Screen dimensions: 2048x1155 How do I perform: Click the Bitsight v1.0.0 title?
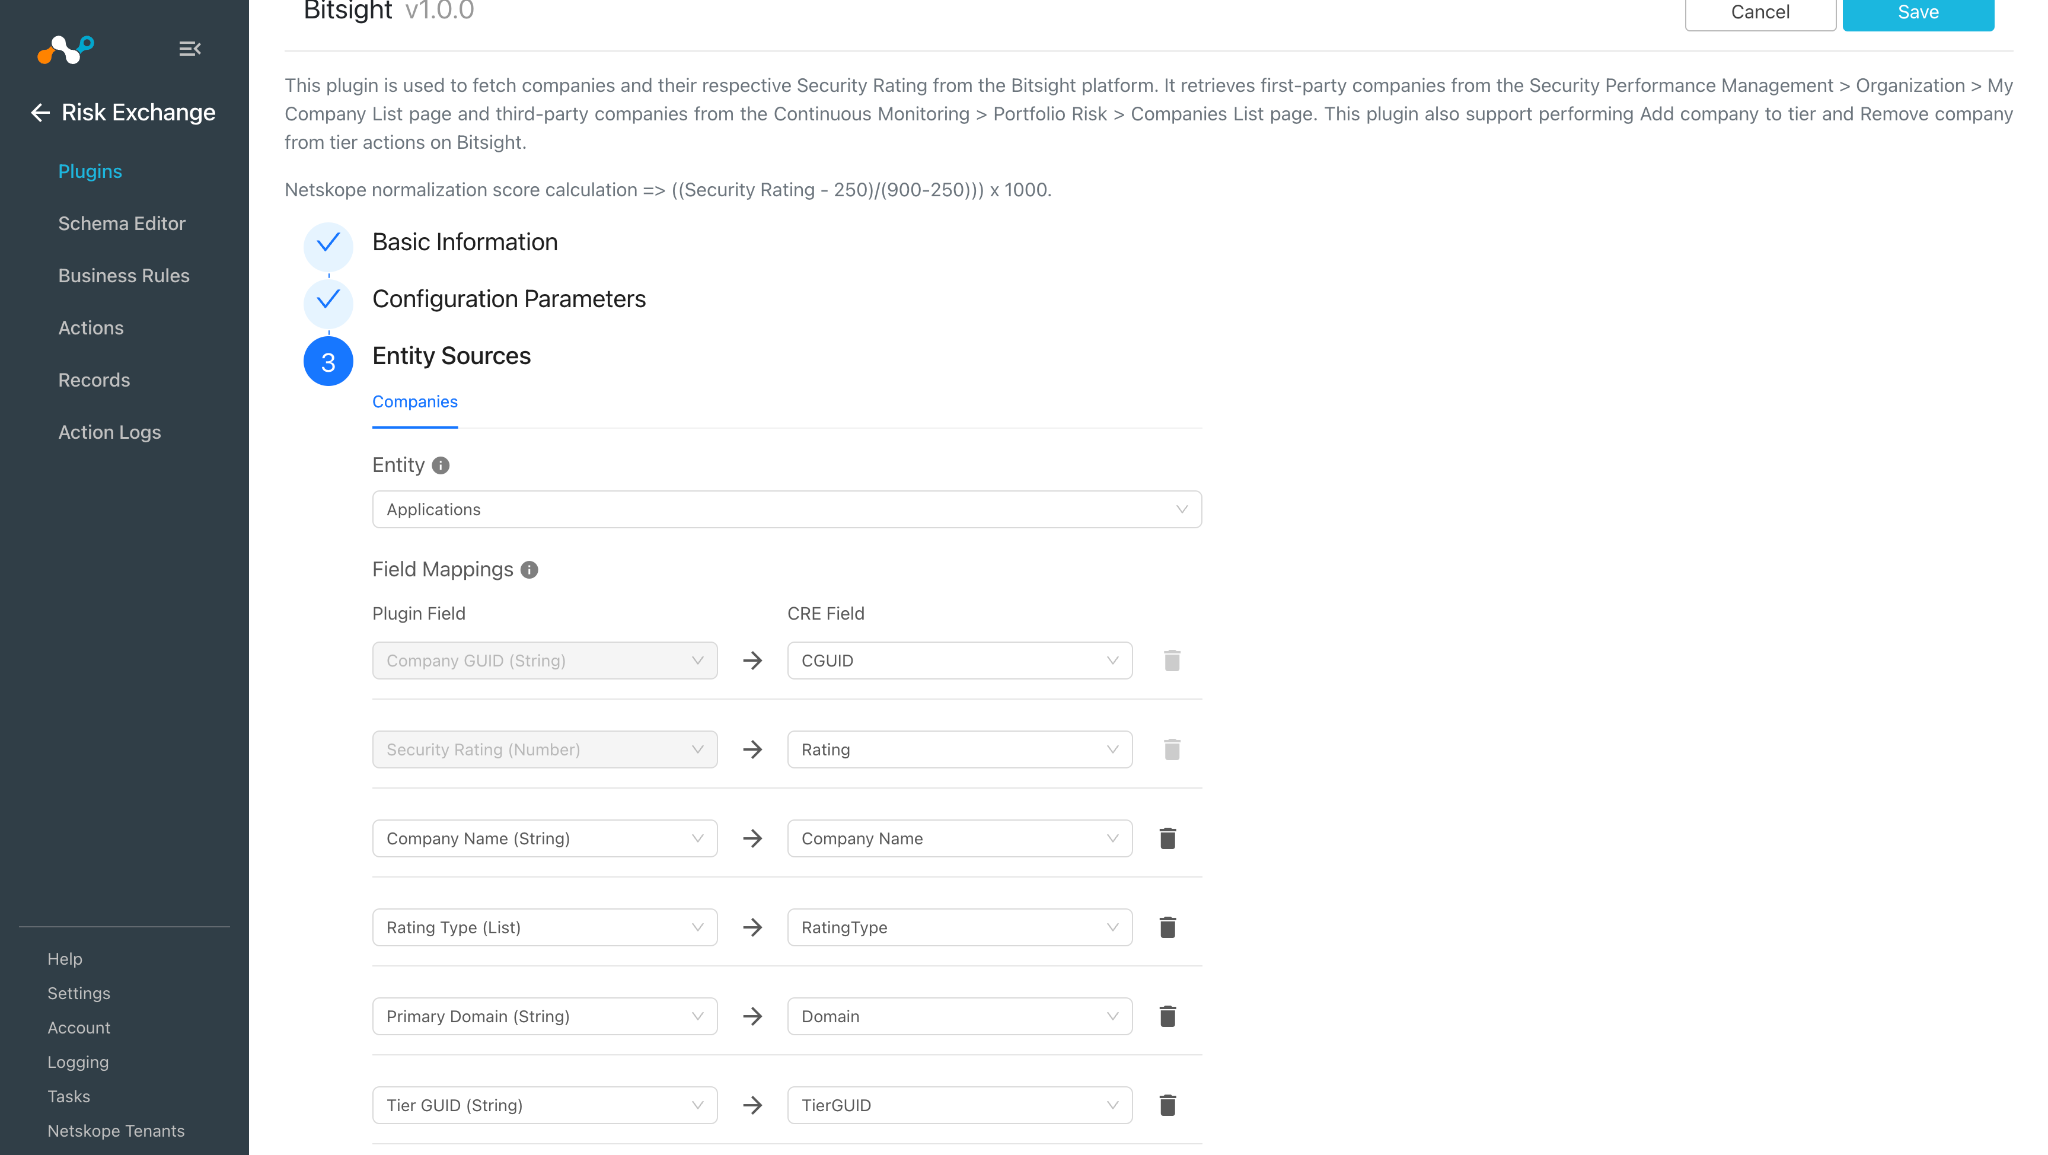[x=389, y=11]
